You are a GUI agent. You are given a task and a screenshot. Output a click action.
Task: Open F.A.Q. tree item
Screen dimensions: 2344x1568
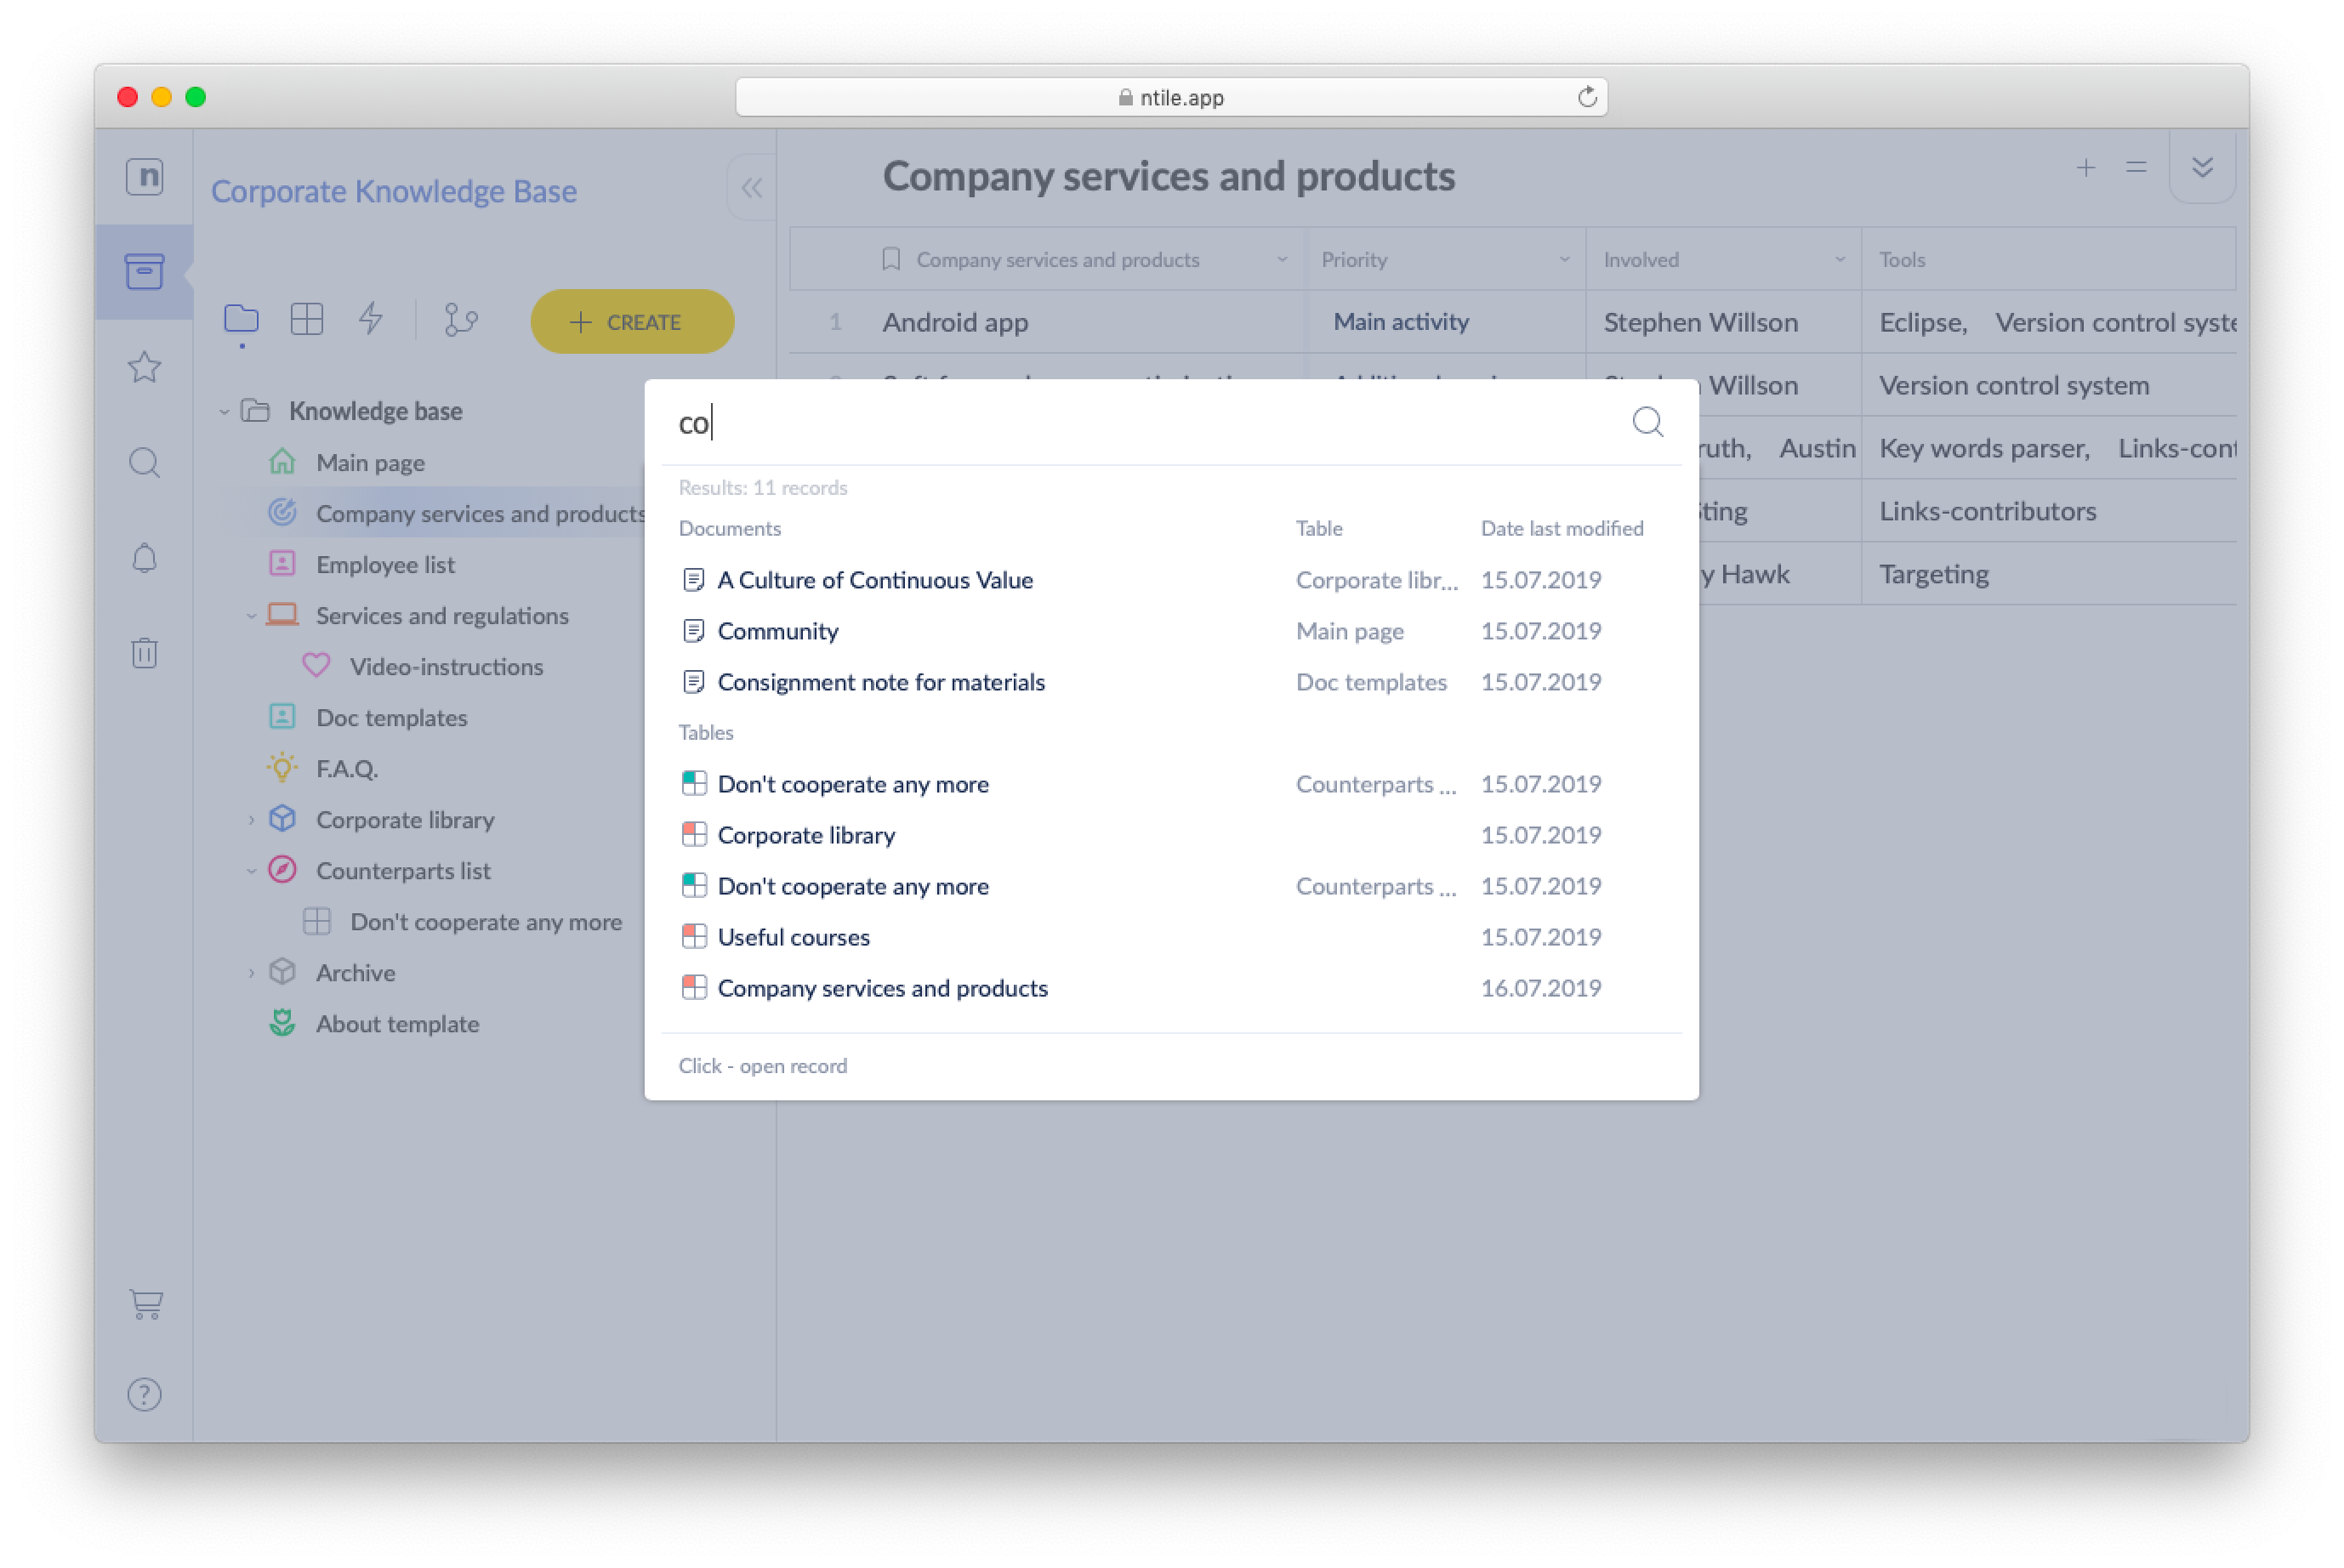point(346,768)
